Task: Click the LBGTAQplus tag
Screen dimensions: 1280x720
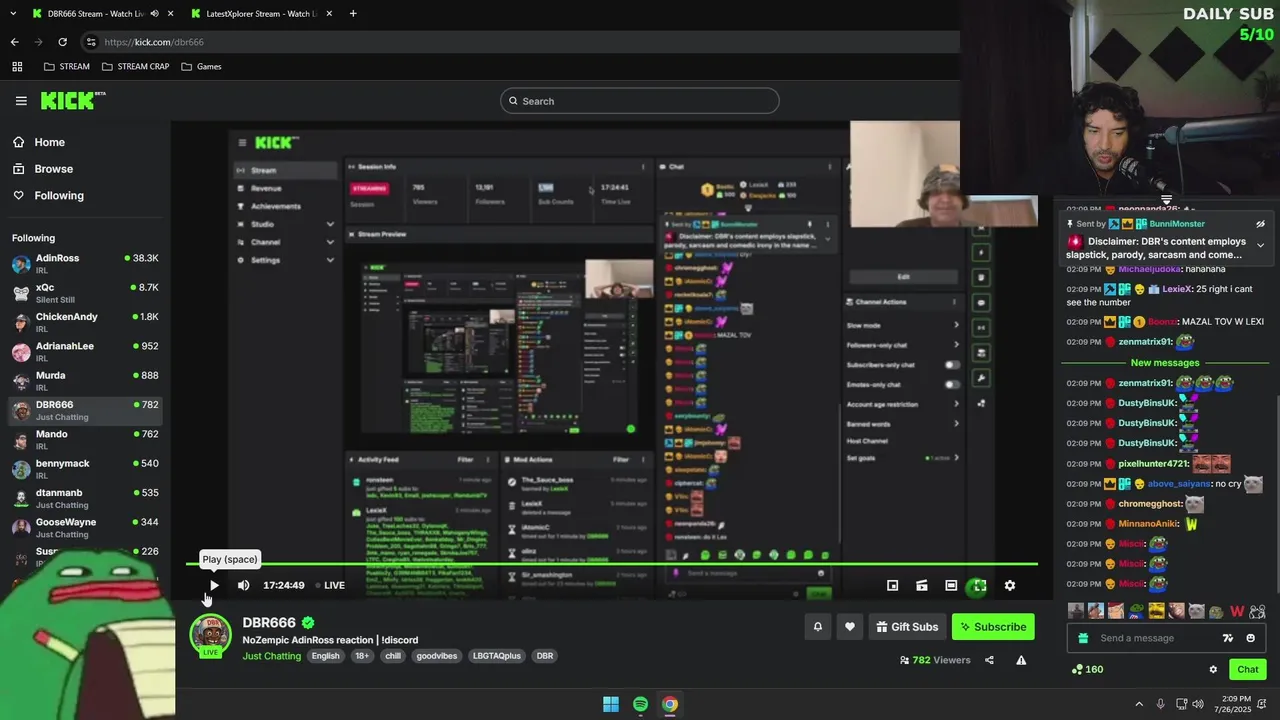Action: (x=497, y=656)
